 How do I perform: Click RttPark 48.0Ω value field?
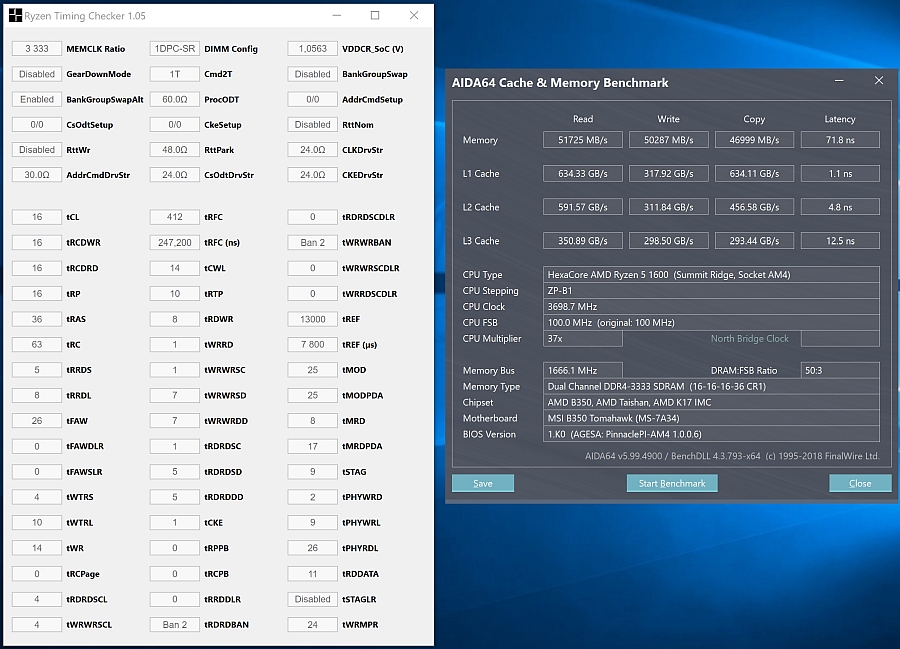(174, 150)
